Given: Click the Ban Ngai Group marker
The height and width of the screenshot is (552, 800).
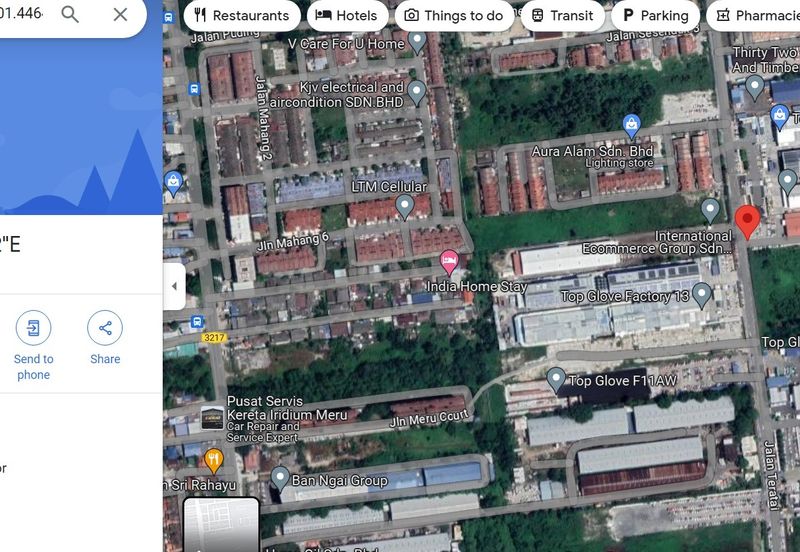Looking at the screenshot, I should click(281, 478).
